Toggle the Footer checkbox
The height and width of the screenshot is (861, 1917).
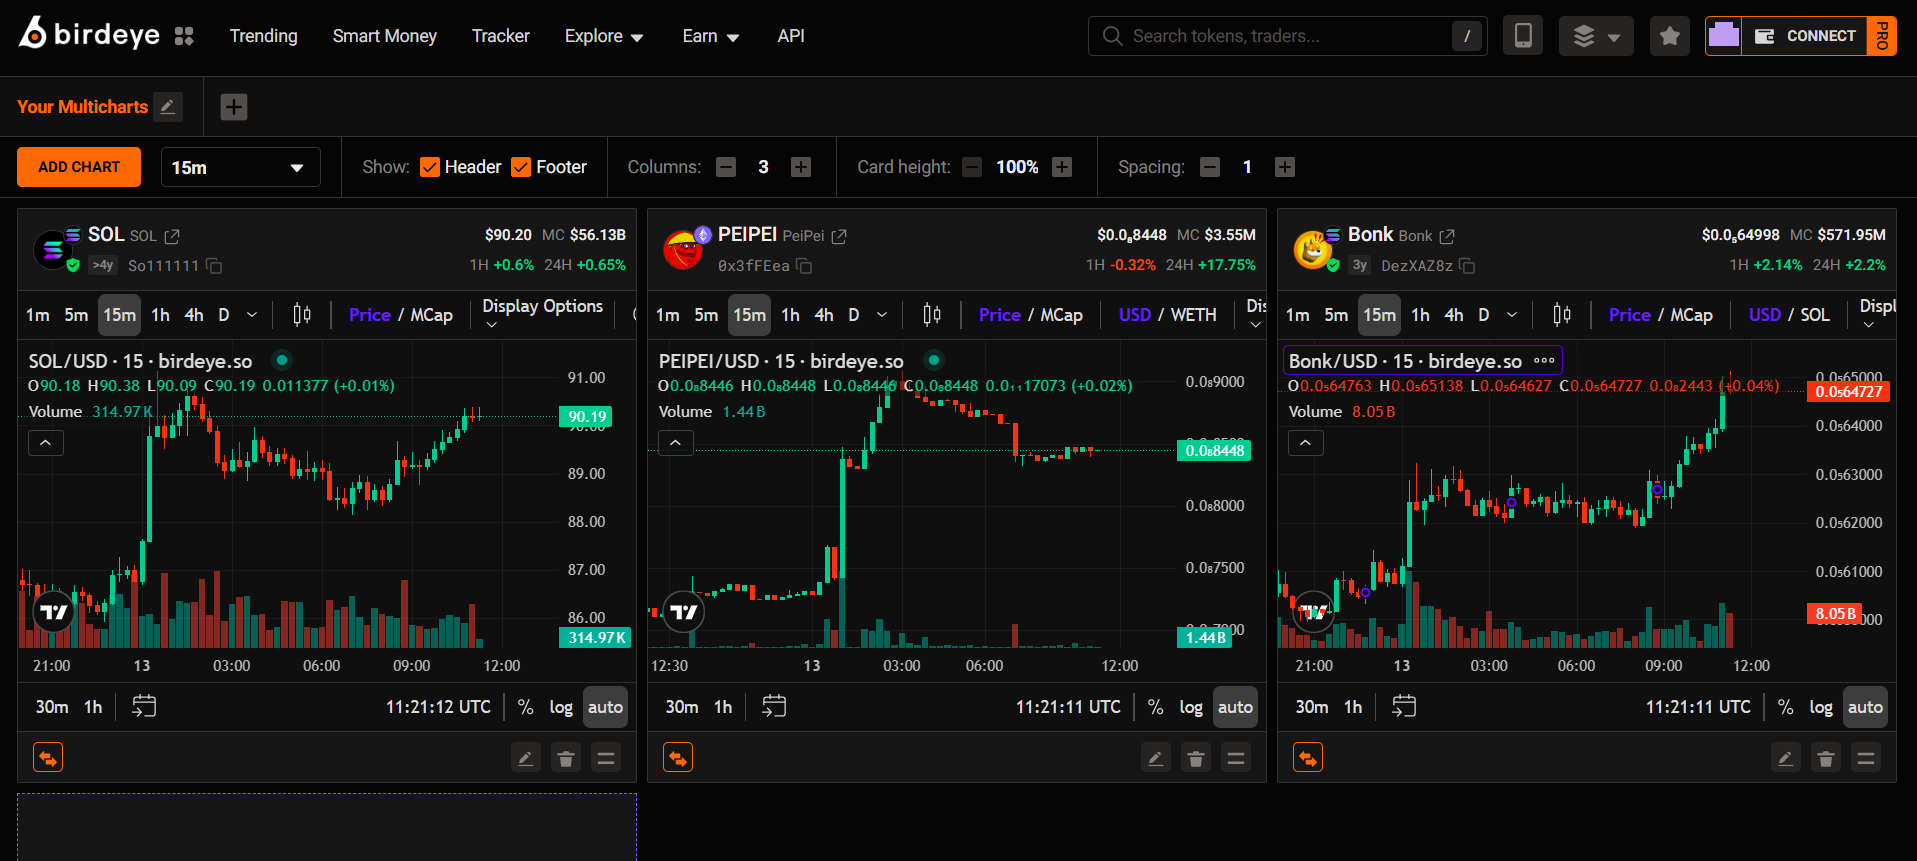pos(521,167)
